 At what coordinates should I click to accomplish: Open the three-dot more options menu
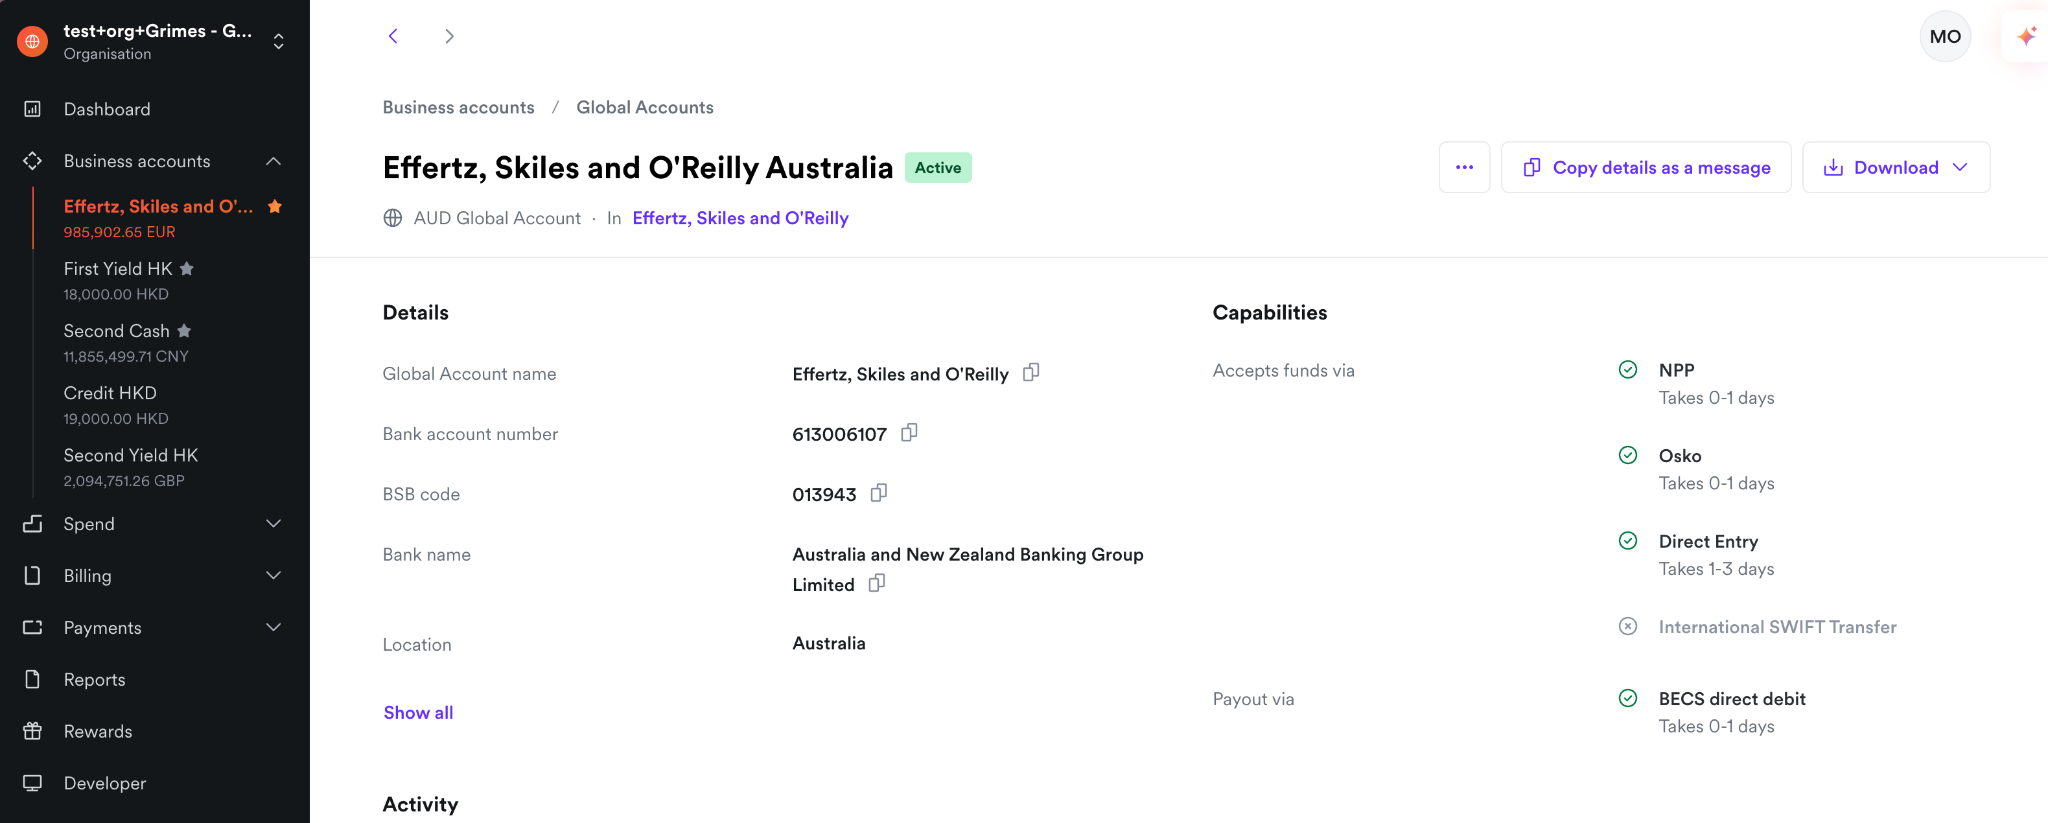(x=1464, y=167)
